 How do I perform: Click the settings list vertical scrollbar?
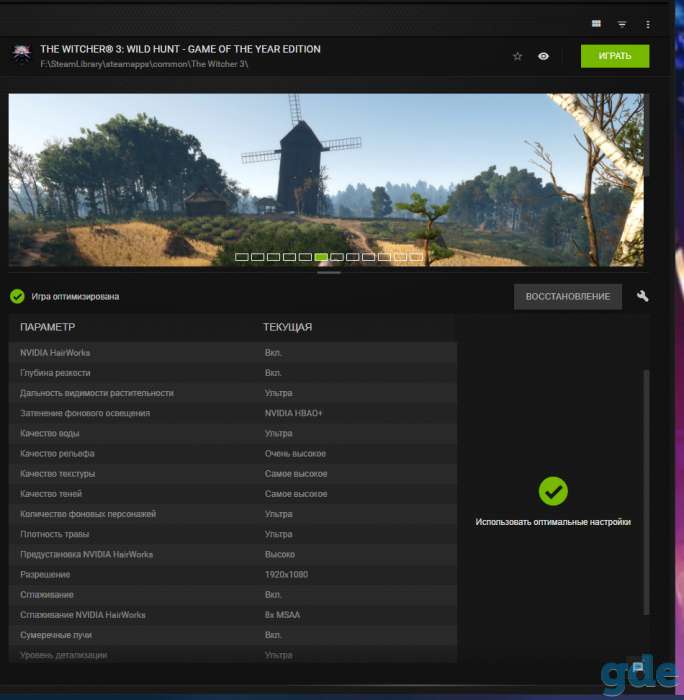click(646, 492)
